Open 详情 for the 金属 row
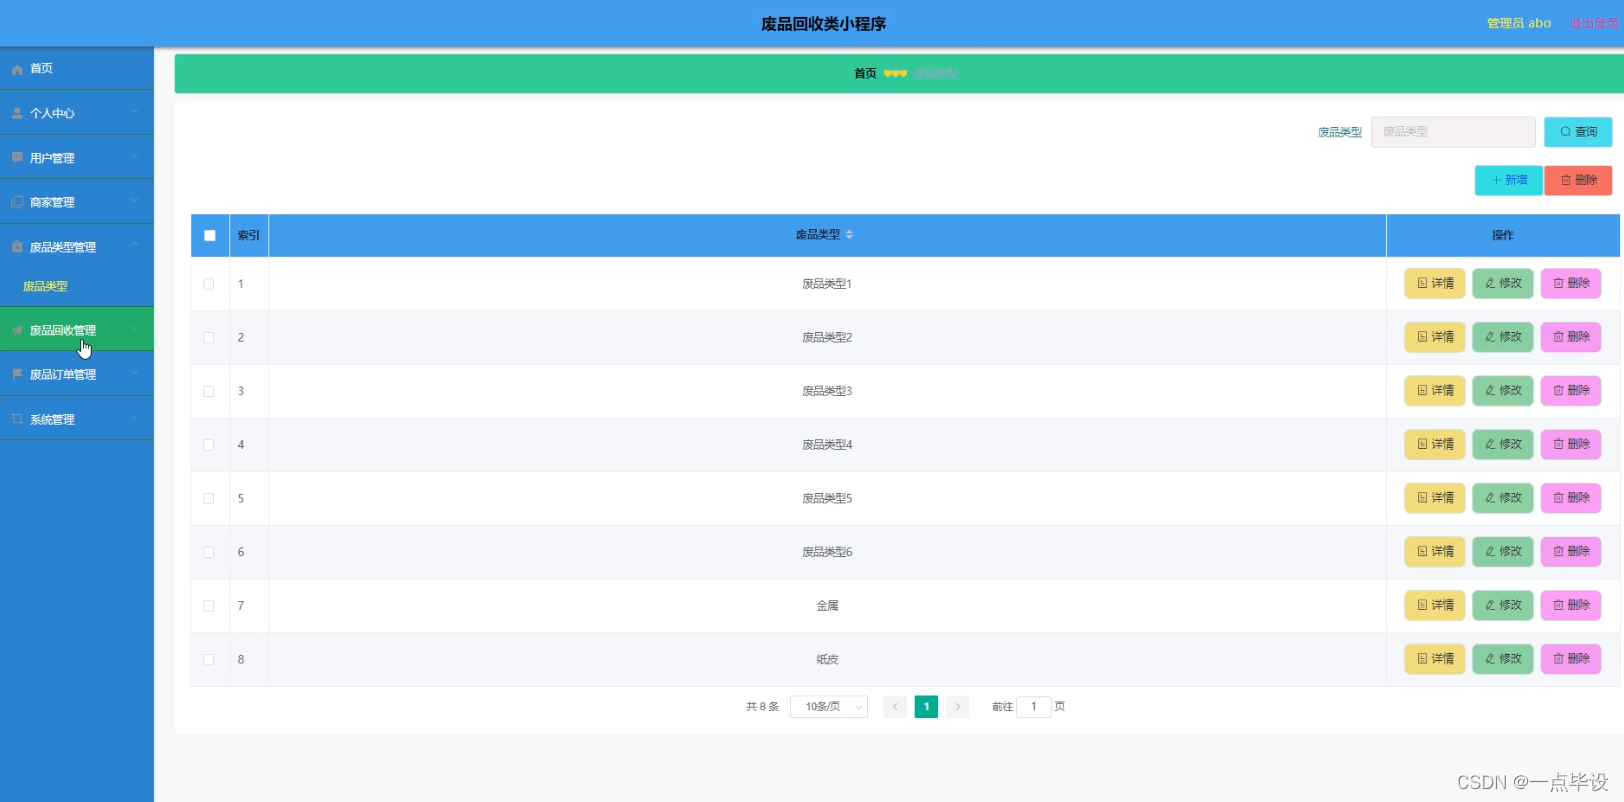Screen dimensions: 1624x802 tap(1435, 605)
